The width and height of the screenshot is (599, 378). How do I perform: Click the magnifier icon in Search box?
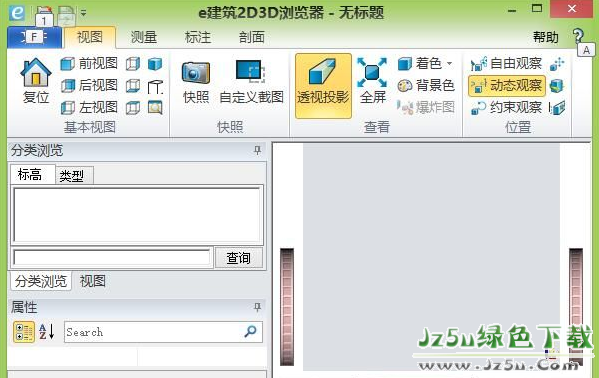coord(250,331)
